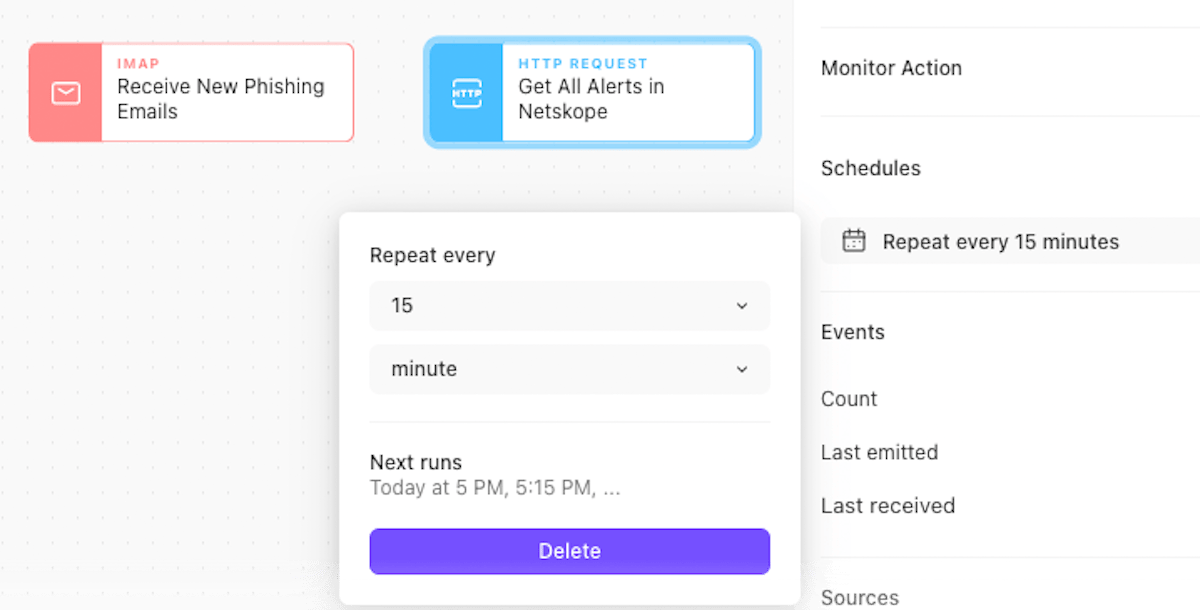The height and width of the screenshot is (610, 1200).
Task: Select the Repeat every 15 minutes schedule
Action: 1000,242
